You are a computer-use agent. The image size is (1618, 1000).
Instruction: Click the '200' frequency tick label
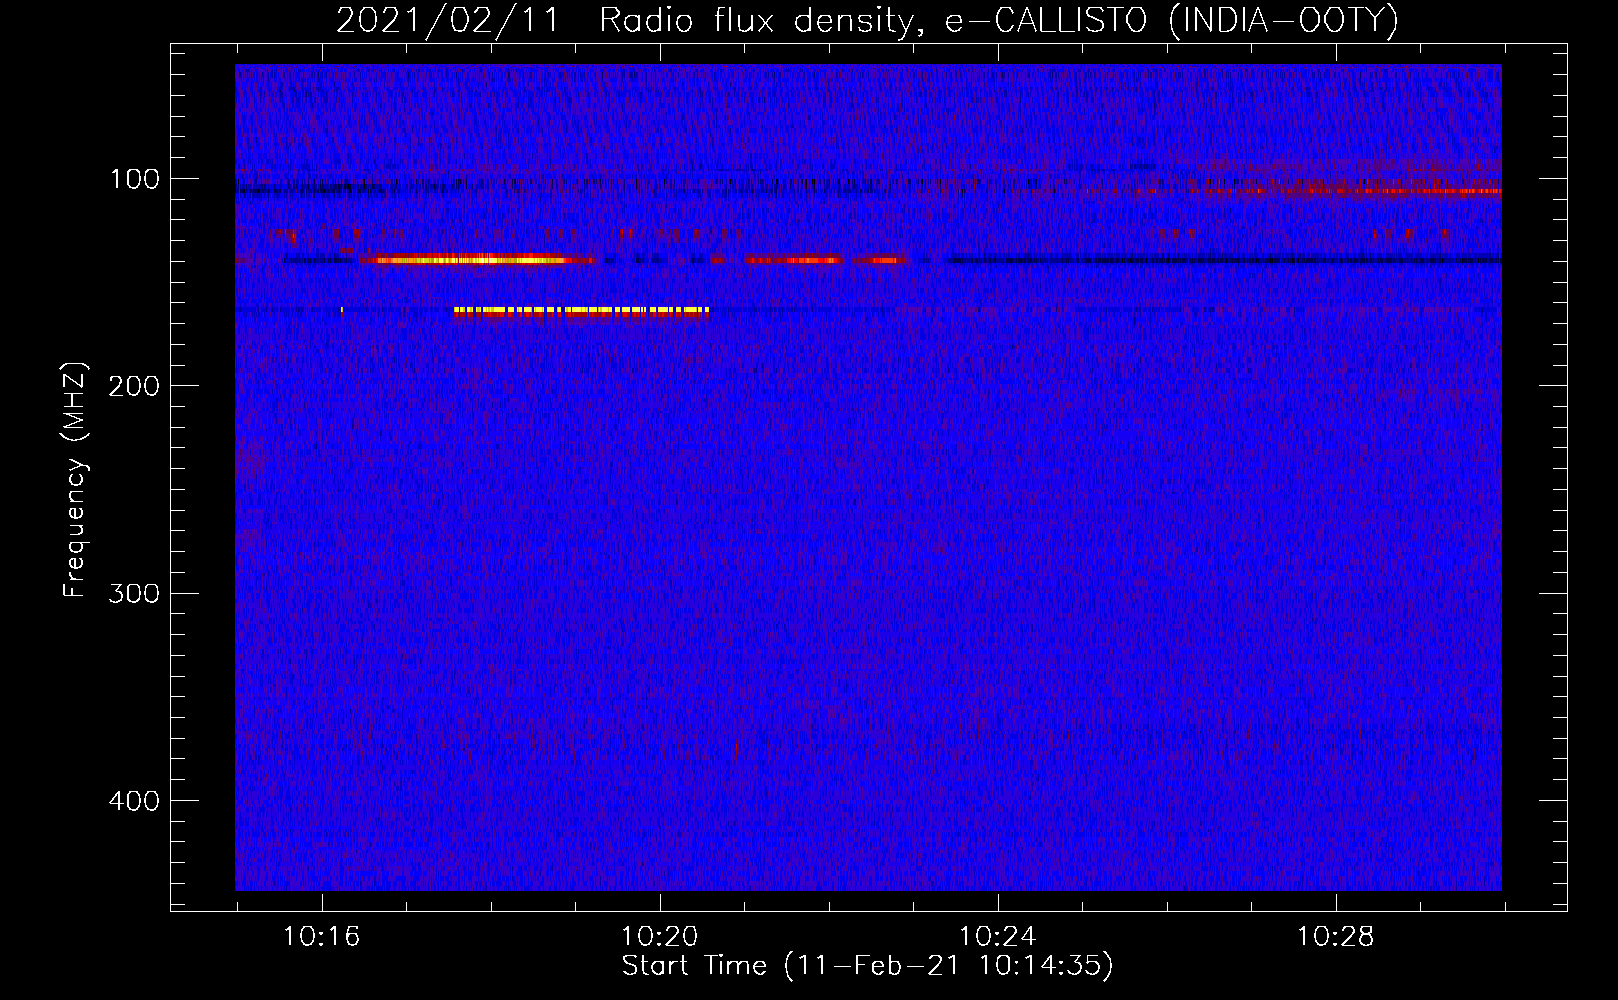pos(134,386)
